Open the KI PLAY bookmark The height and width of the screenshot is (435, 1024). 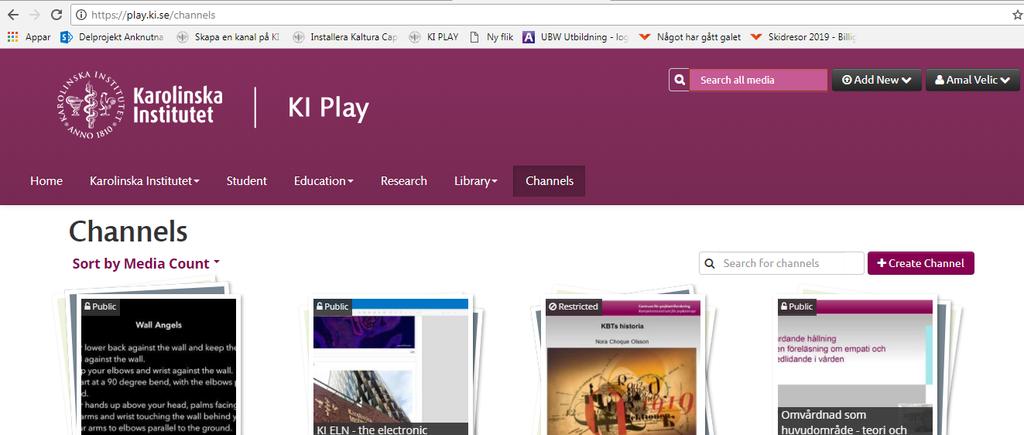point(434,37)
